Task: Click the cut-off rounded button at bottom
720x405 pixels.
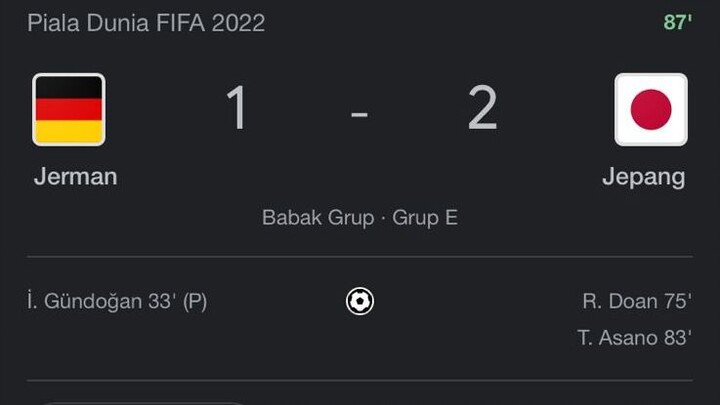Action: pyautogui.click(x=142, y=403)
